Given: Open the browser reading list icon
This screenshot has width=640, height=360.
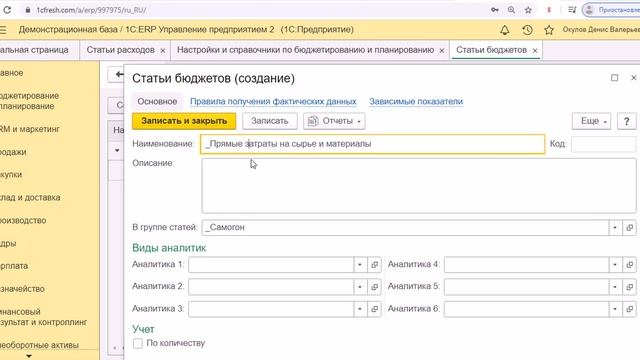Looking at the screenshot, I should pyautogui.click(x=572, y=9).
